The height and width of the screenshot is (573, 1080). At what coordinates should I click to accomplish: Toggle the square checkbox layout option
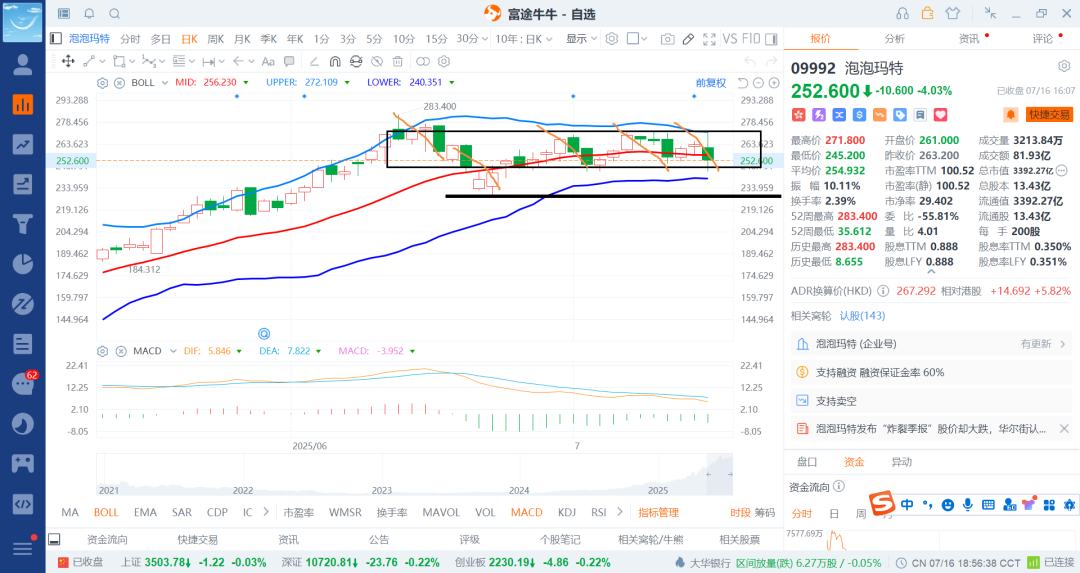coord(633,39)
